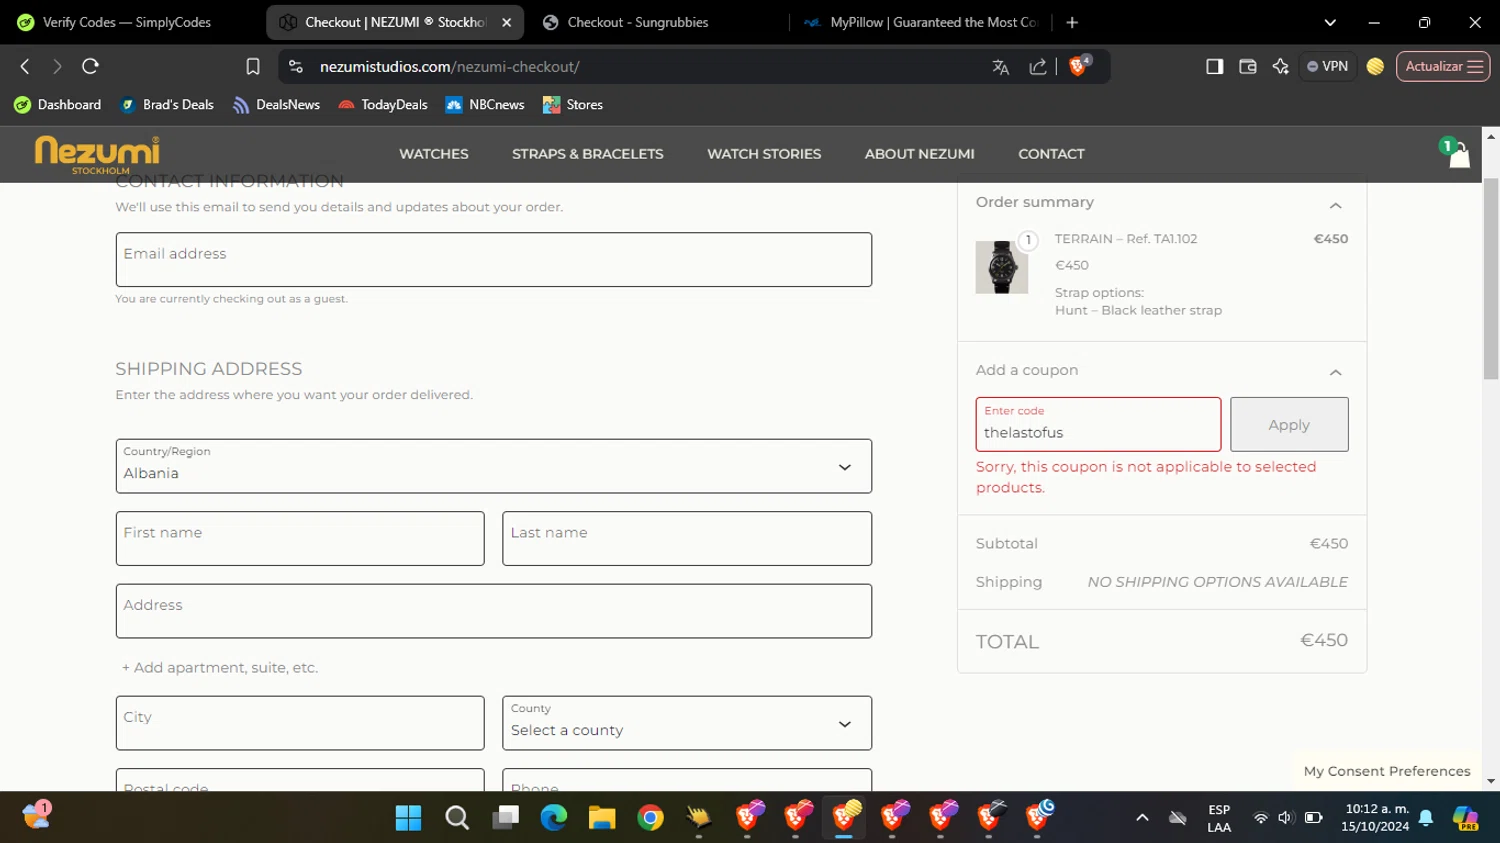Open a new browser tab

(x=1072, y=22)
